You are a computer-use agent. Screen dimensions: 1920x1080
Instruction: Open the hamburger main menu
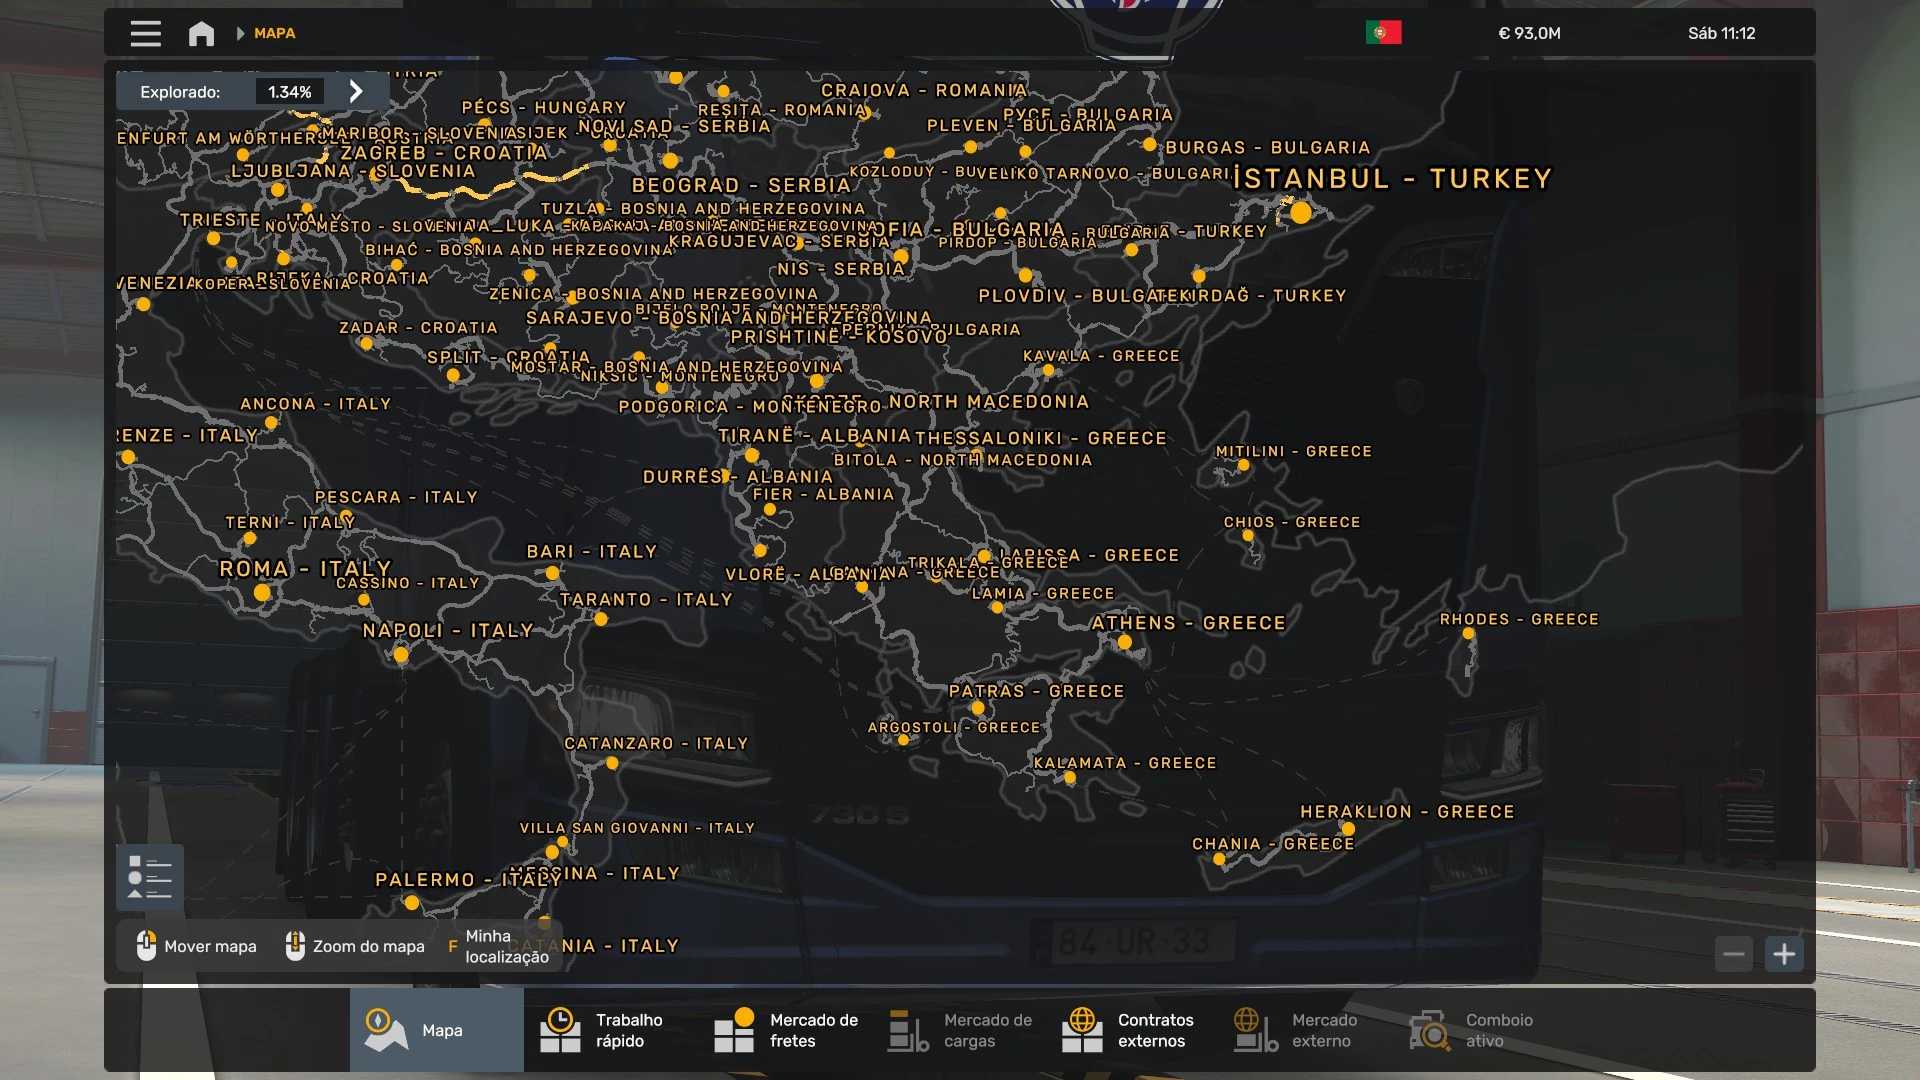145,33
